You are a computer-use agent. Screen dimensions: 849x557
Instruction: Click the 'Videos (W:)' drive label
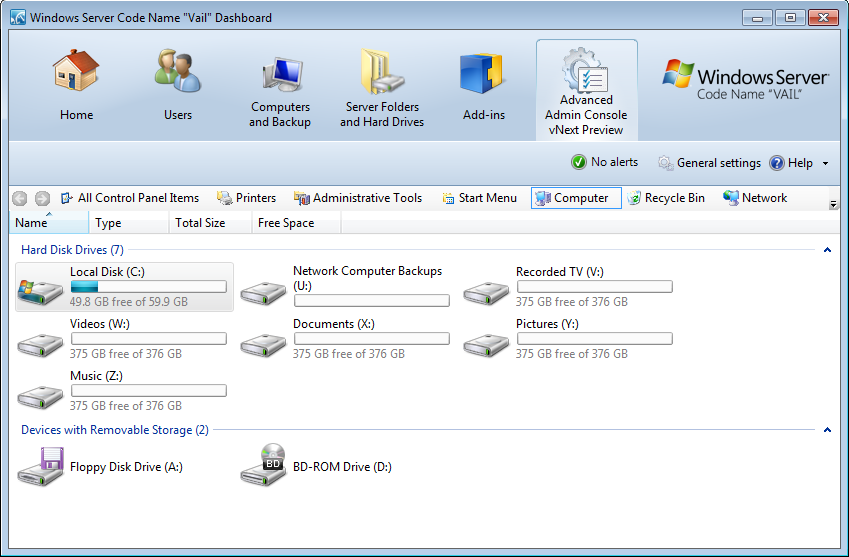coord(100,324)
